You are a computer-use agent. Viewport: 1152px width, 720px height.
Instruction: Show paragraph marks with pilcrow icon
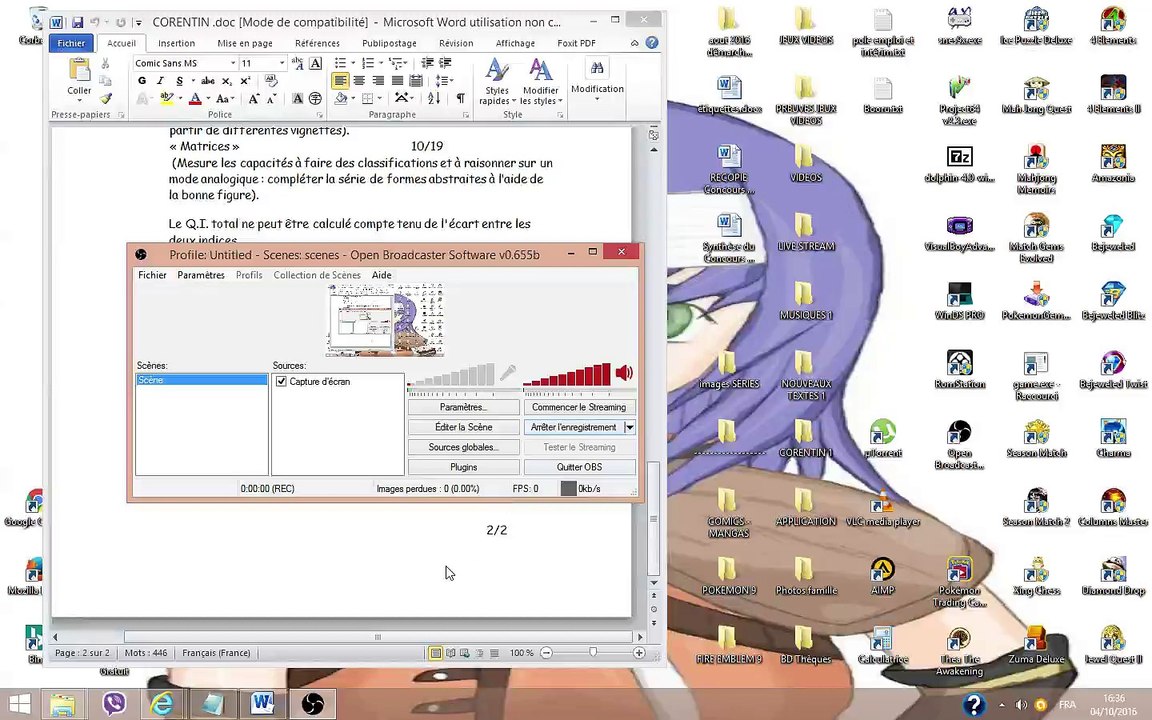point(461,98)
